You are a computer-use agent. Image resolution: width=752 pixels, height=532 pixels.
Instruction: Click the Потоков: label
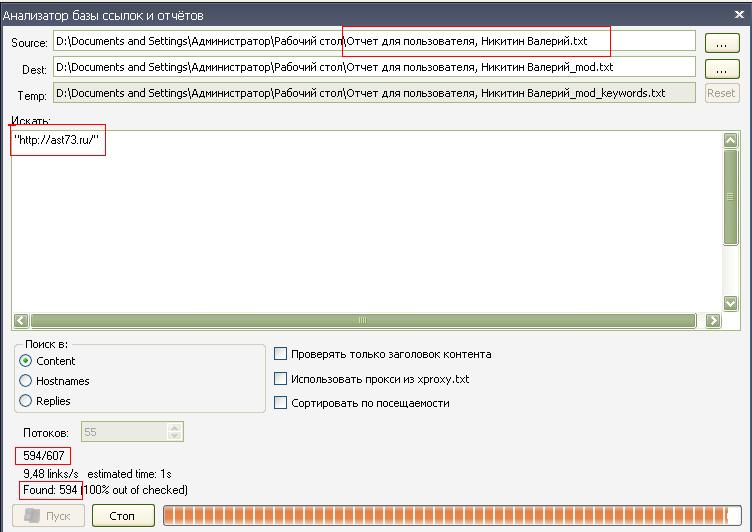pos(46,433)
